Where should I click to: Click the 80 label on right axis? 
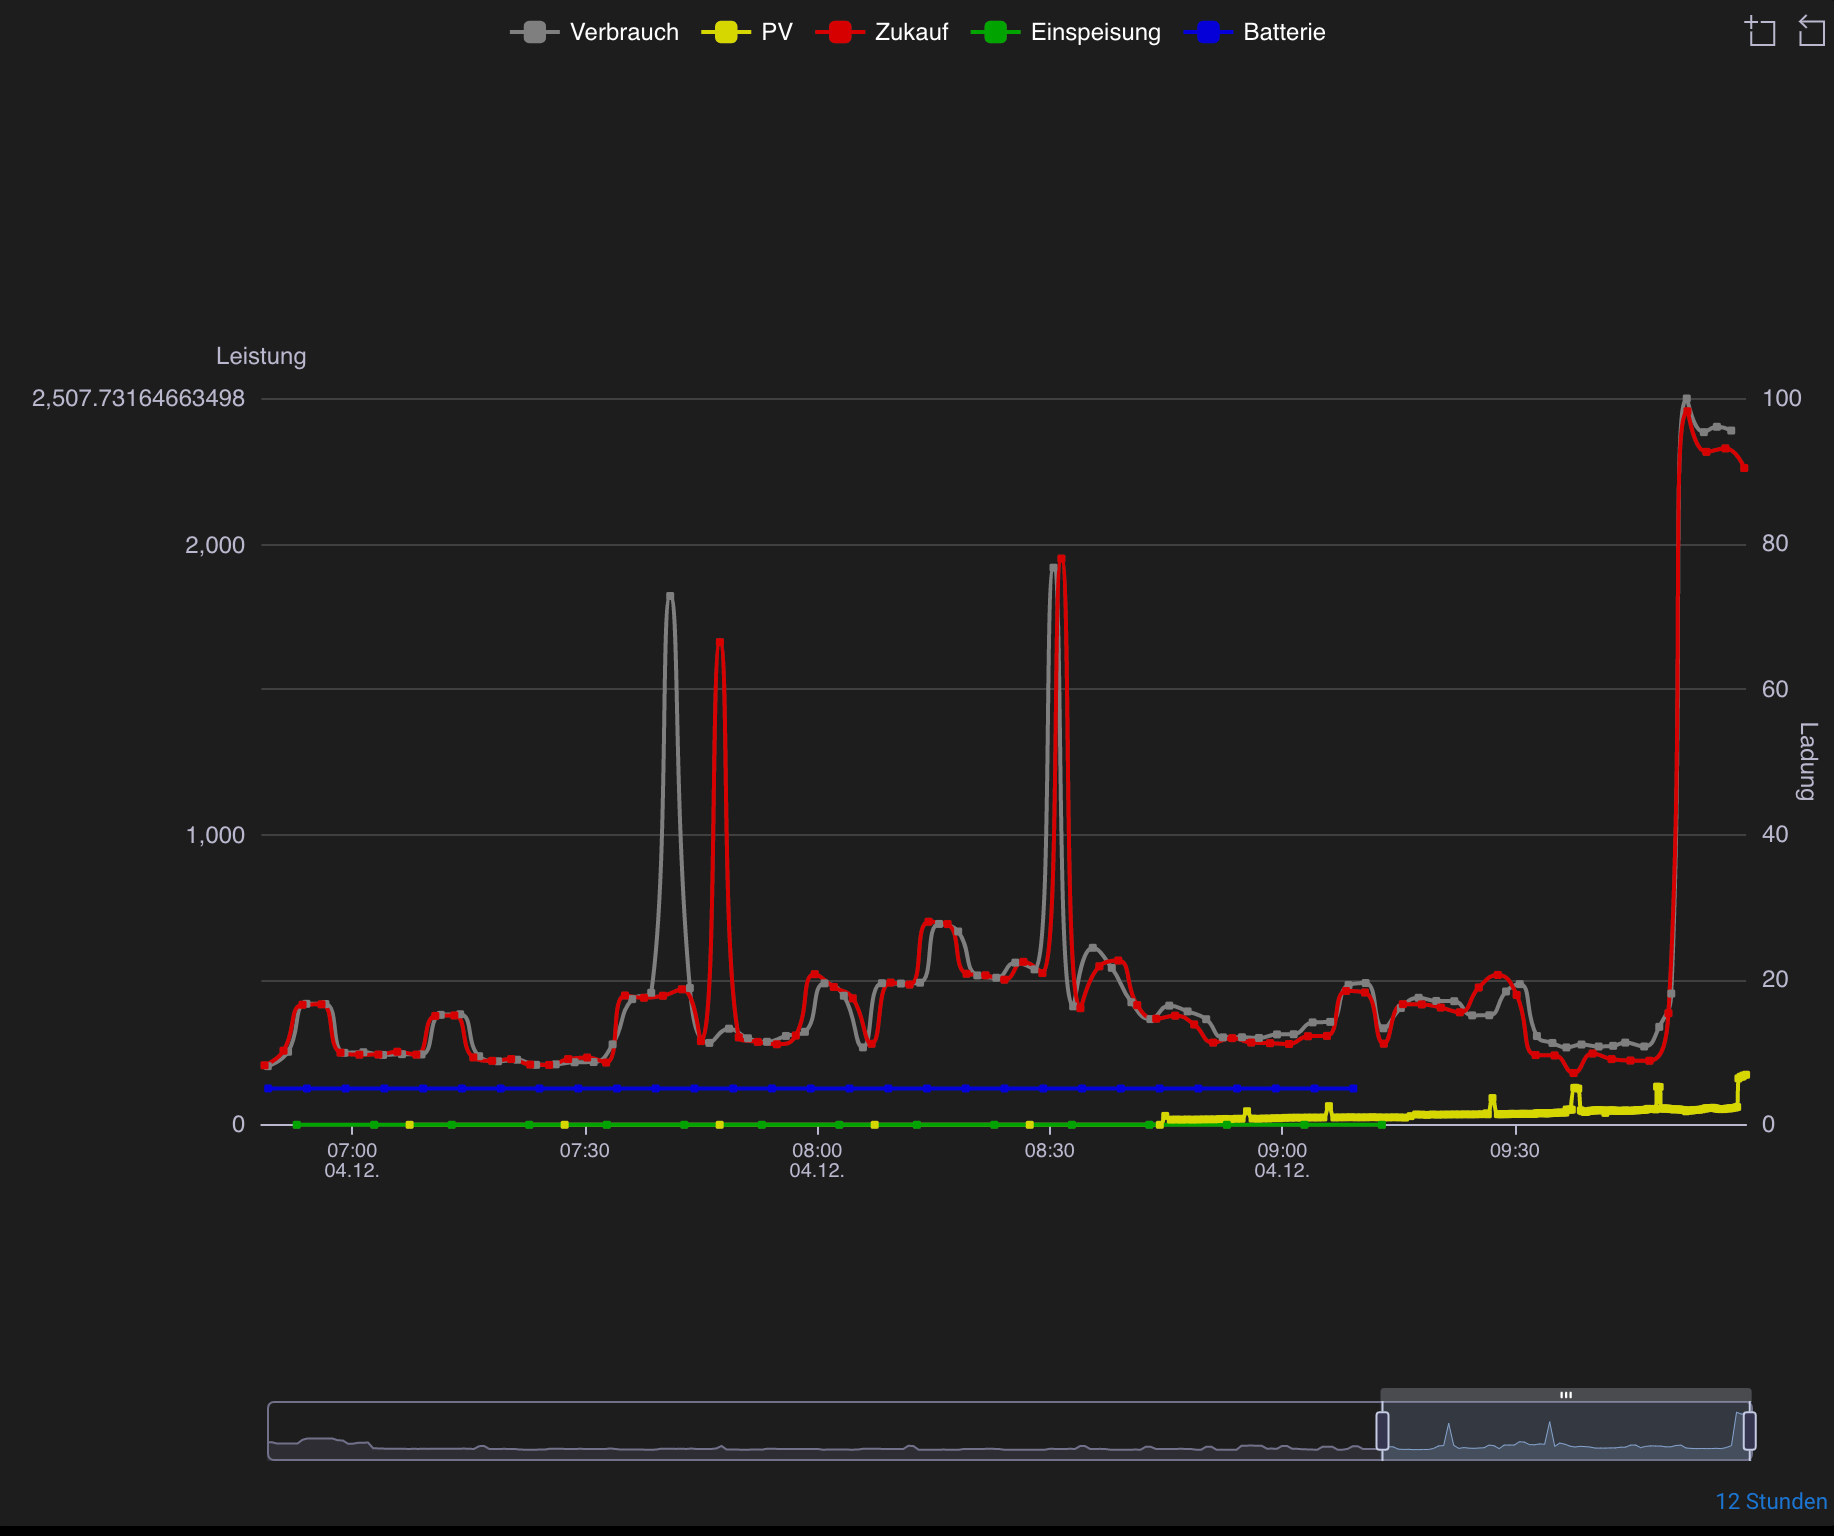coord(1775,543)
